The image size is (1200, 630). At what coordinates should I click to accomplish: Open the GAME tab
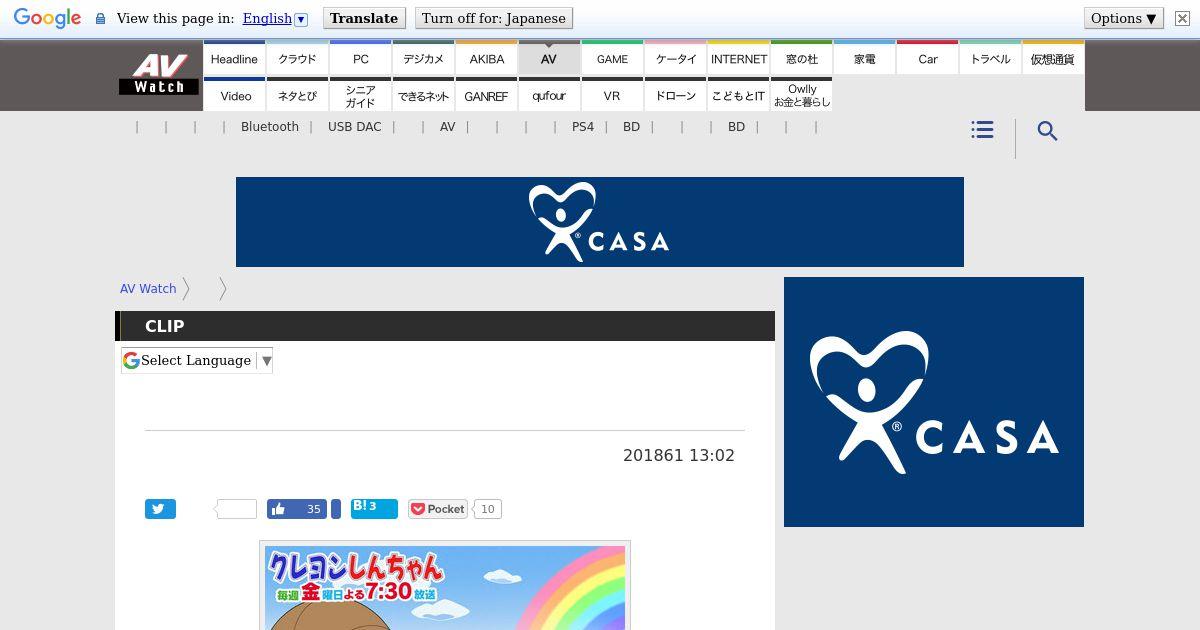[612, 58]
